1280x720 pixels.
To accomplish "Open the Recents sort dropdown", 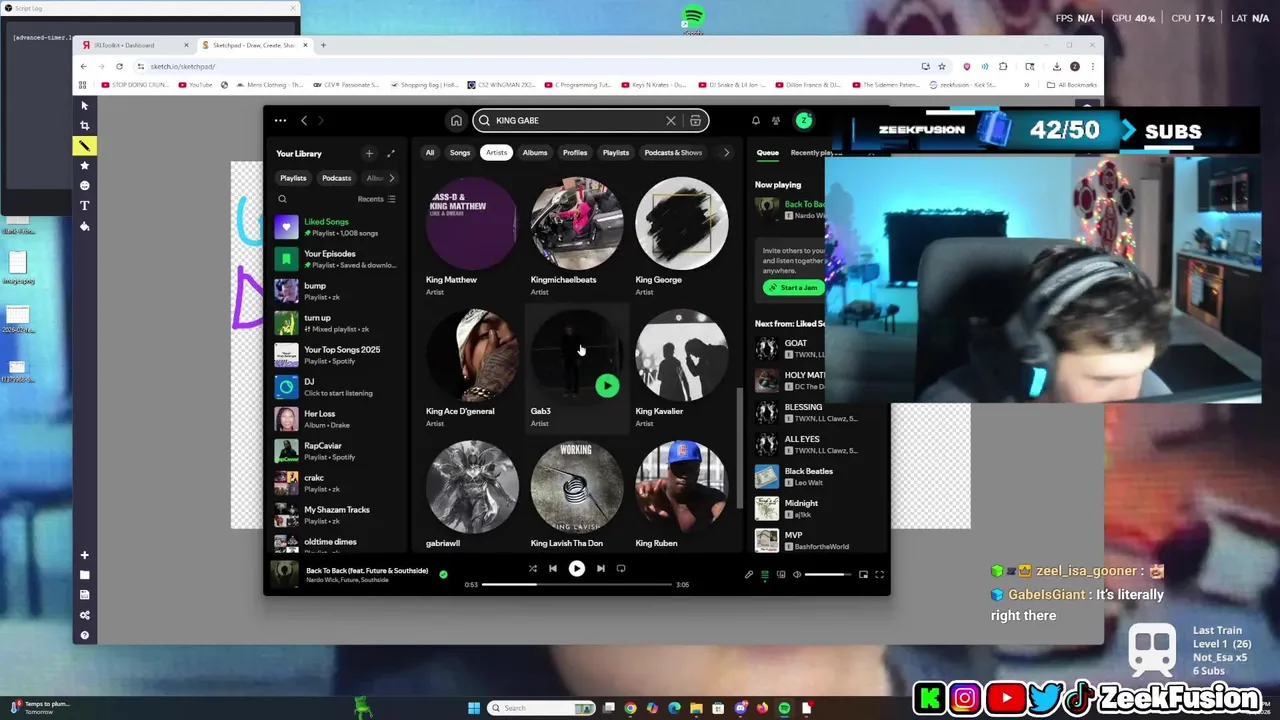I will [377, 199].
